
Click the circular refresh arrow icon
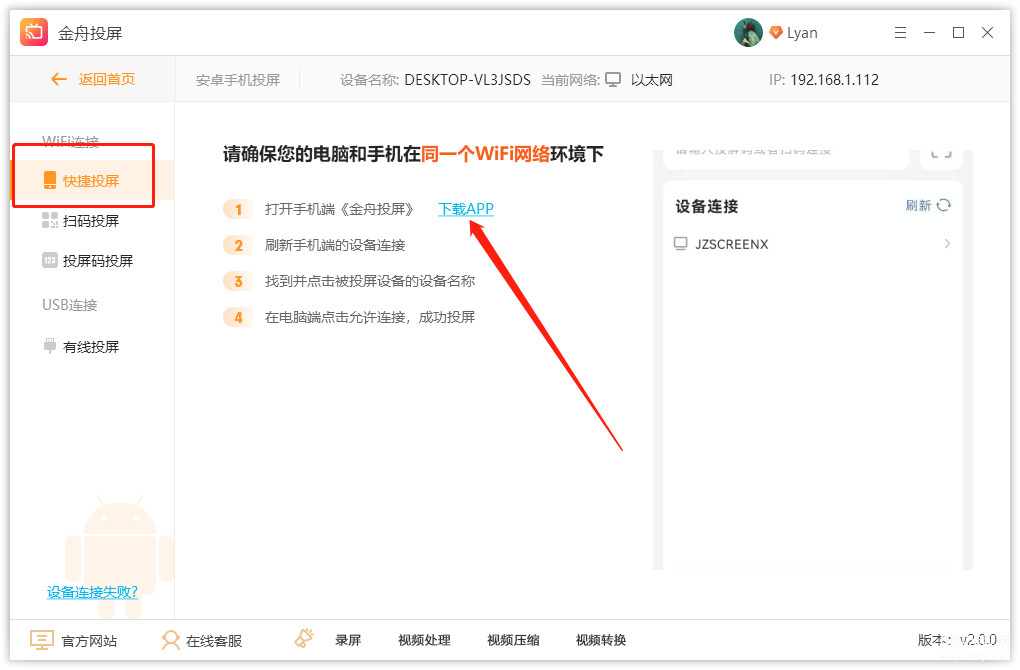(x=944, y=206)
